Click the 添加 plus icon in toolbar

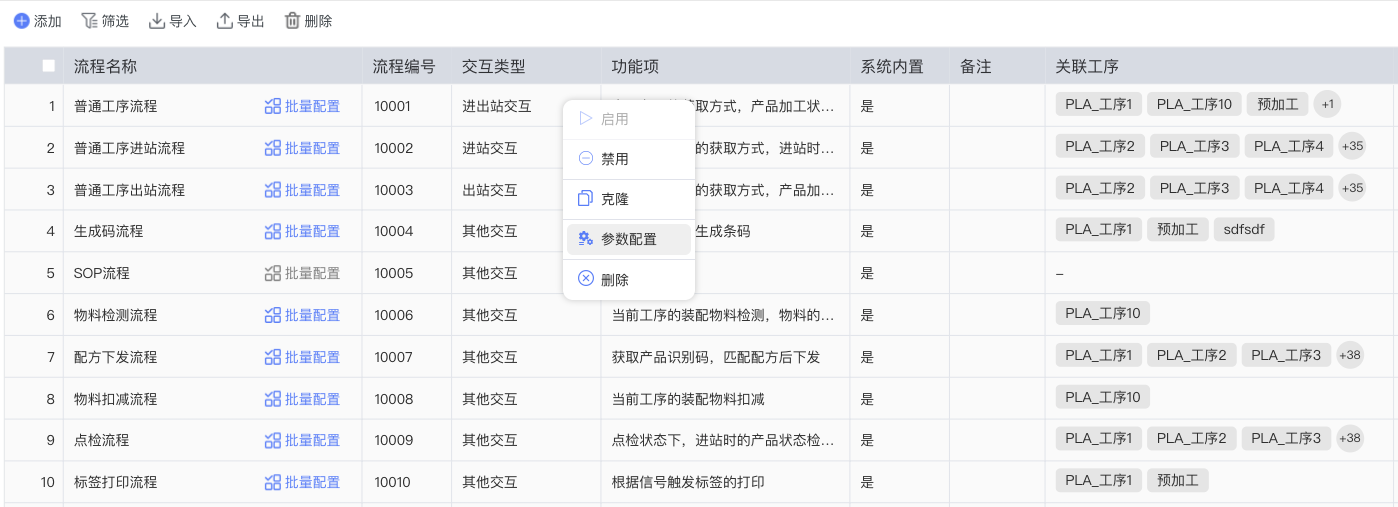click(x=21, y=21)
